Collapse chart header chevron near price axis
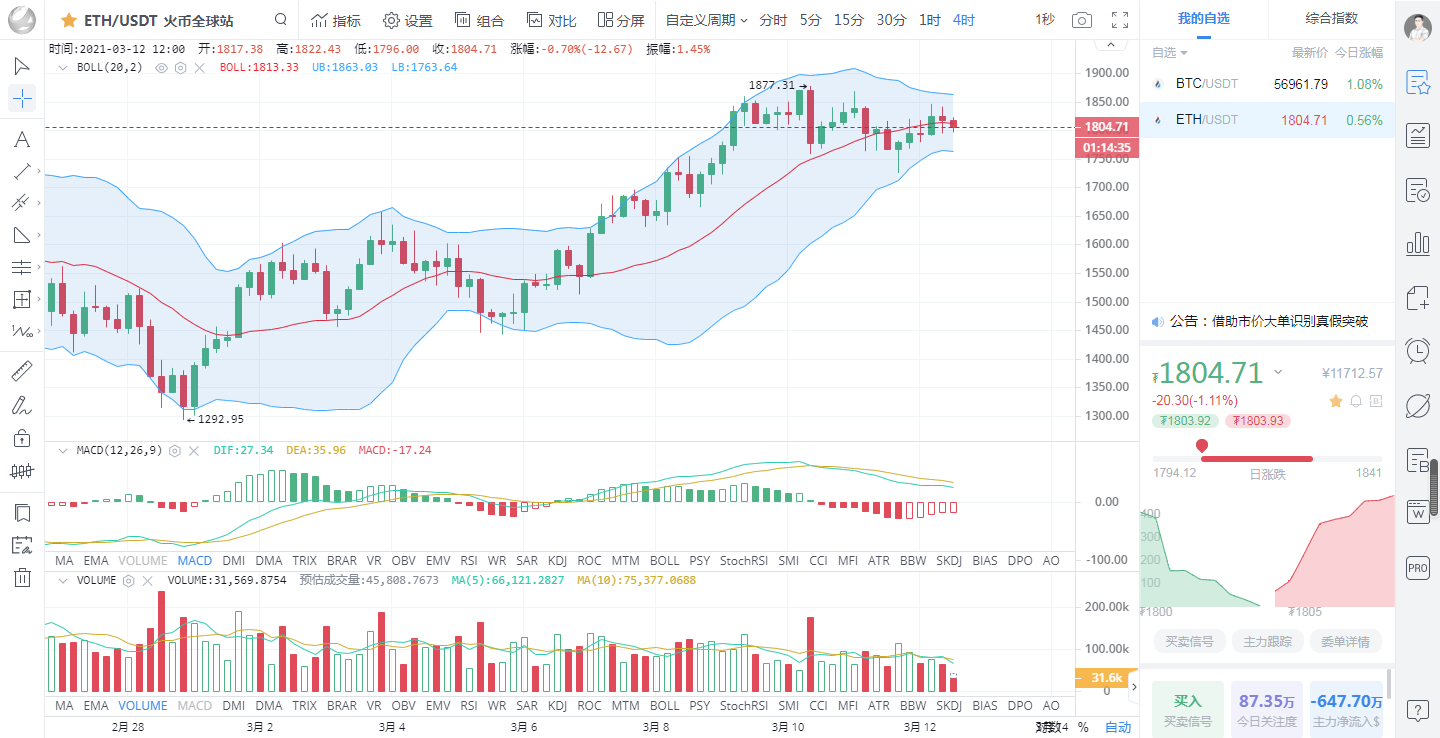 (x=1109, y=44)
